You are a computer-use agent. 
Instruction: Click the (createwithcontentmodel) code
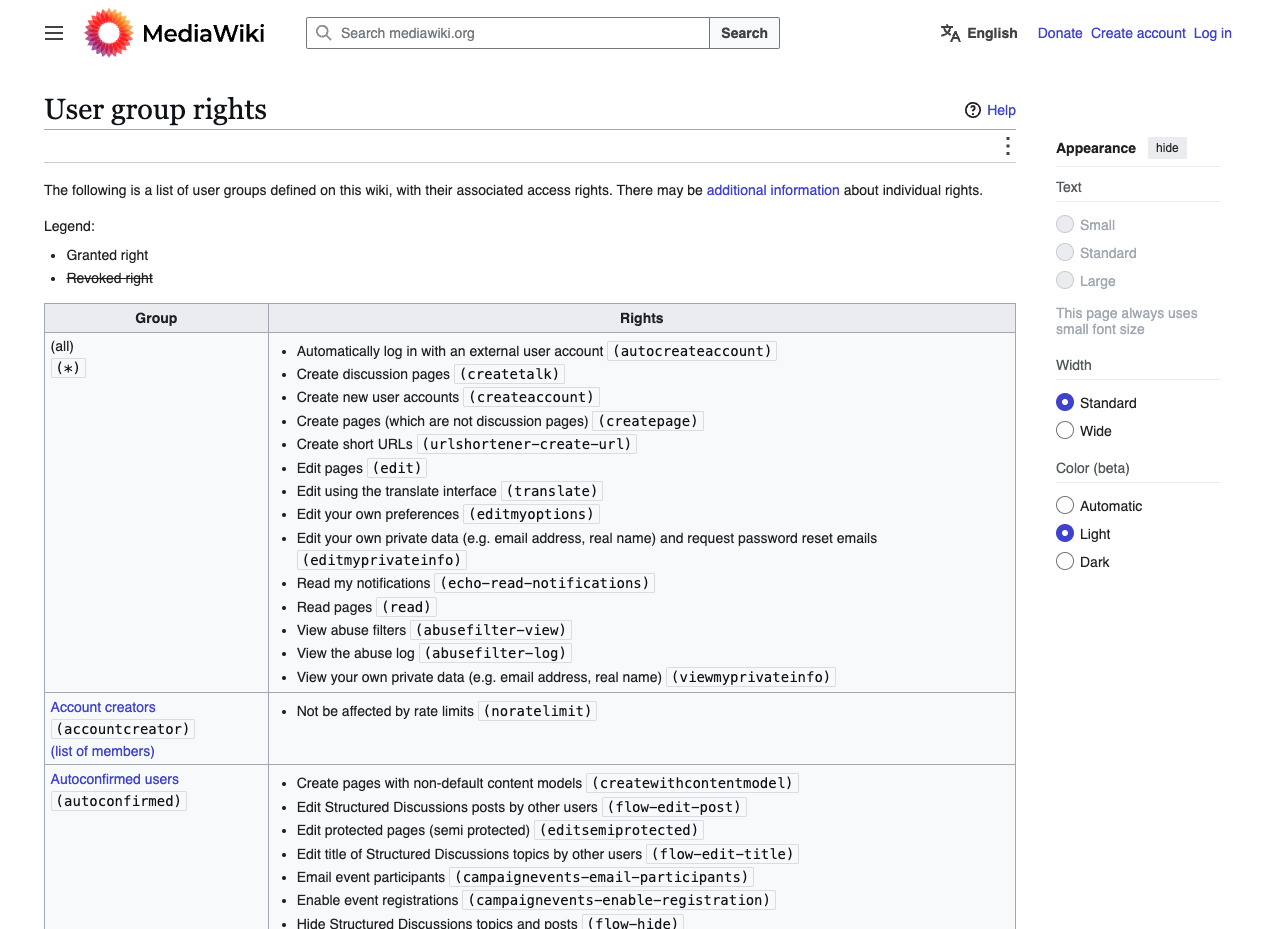692,783
